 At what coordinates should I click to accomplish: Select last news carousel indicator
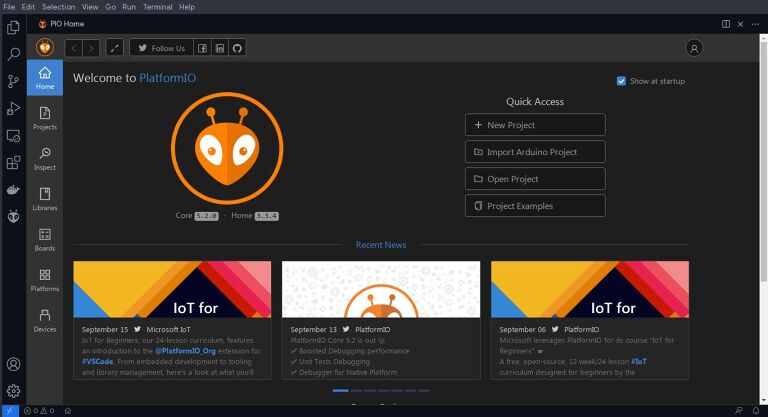(424, 391)
